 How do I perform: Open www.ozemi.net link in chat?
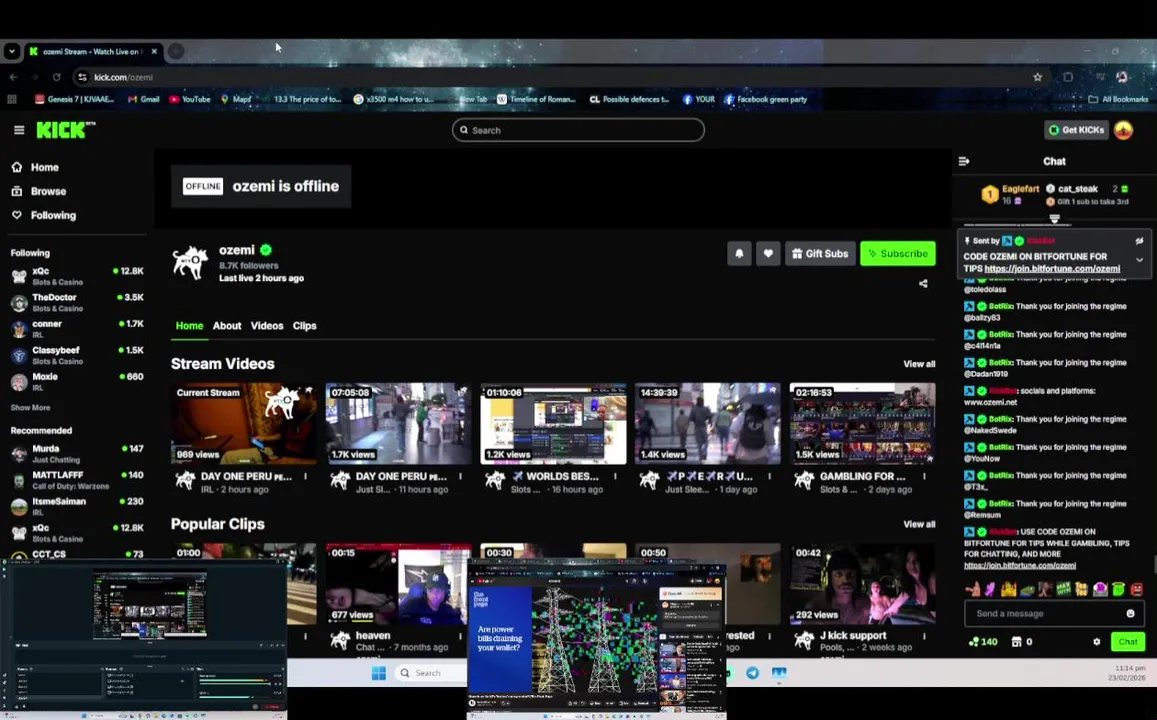990,402
